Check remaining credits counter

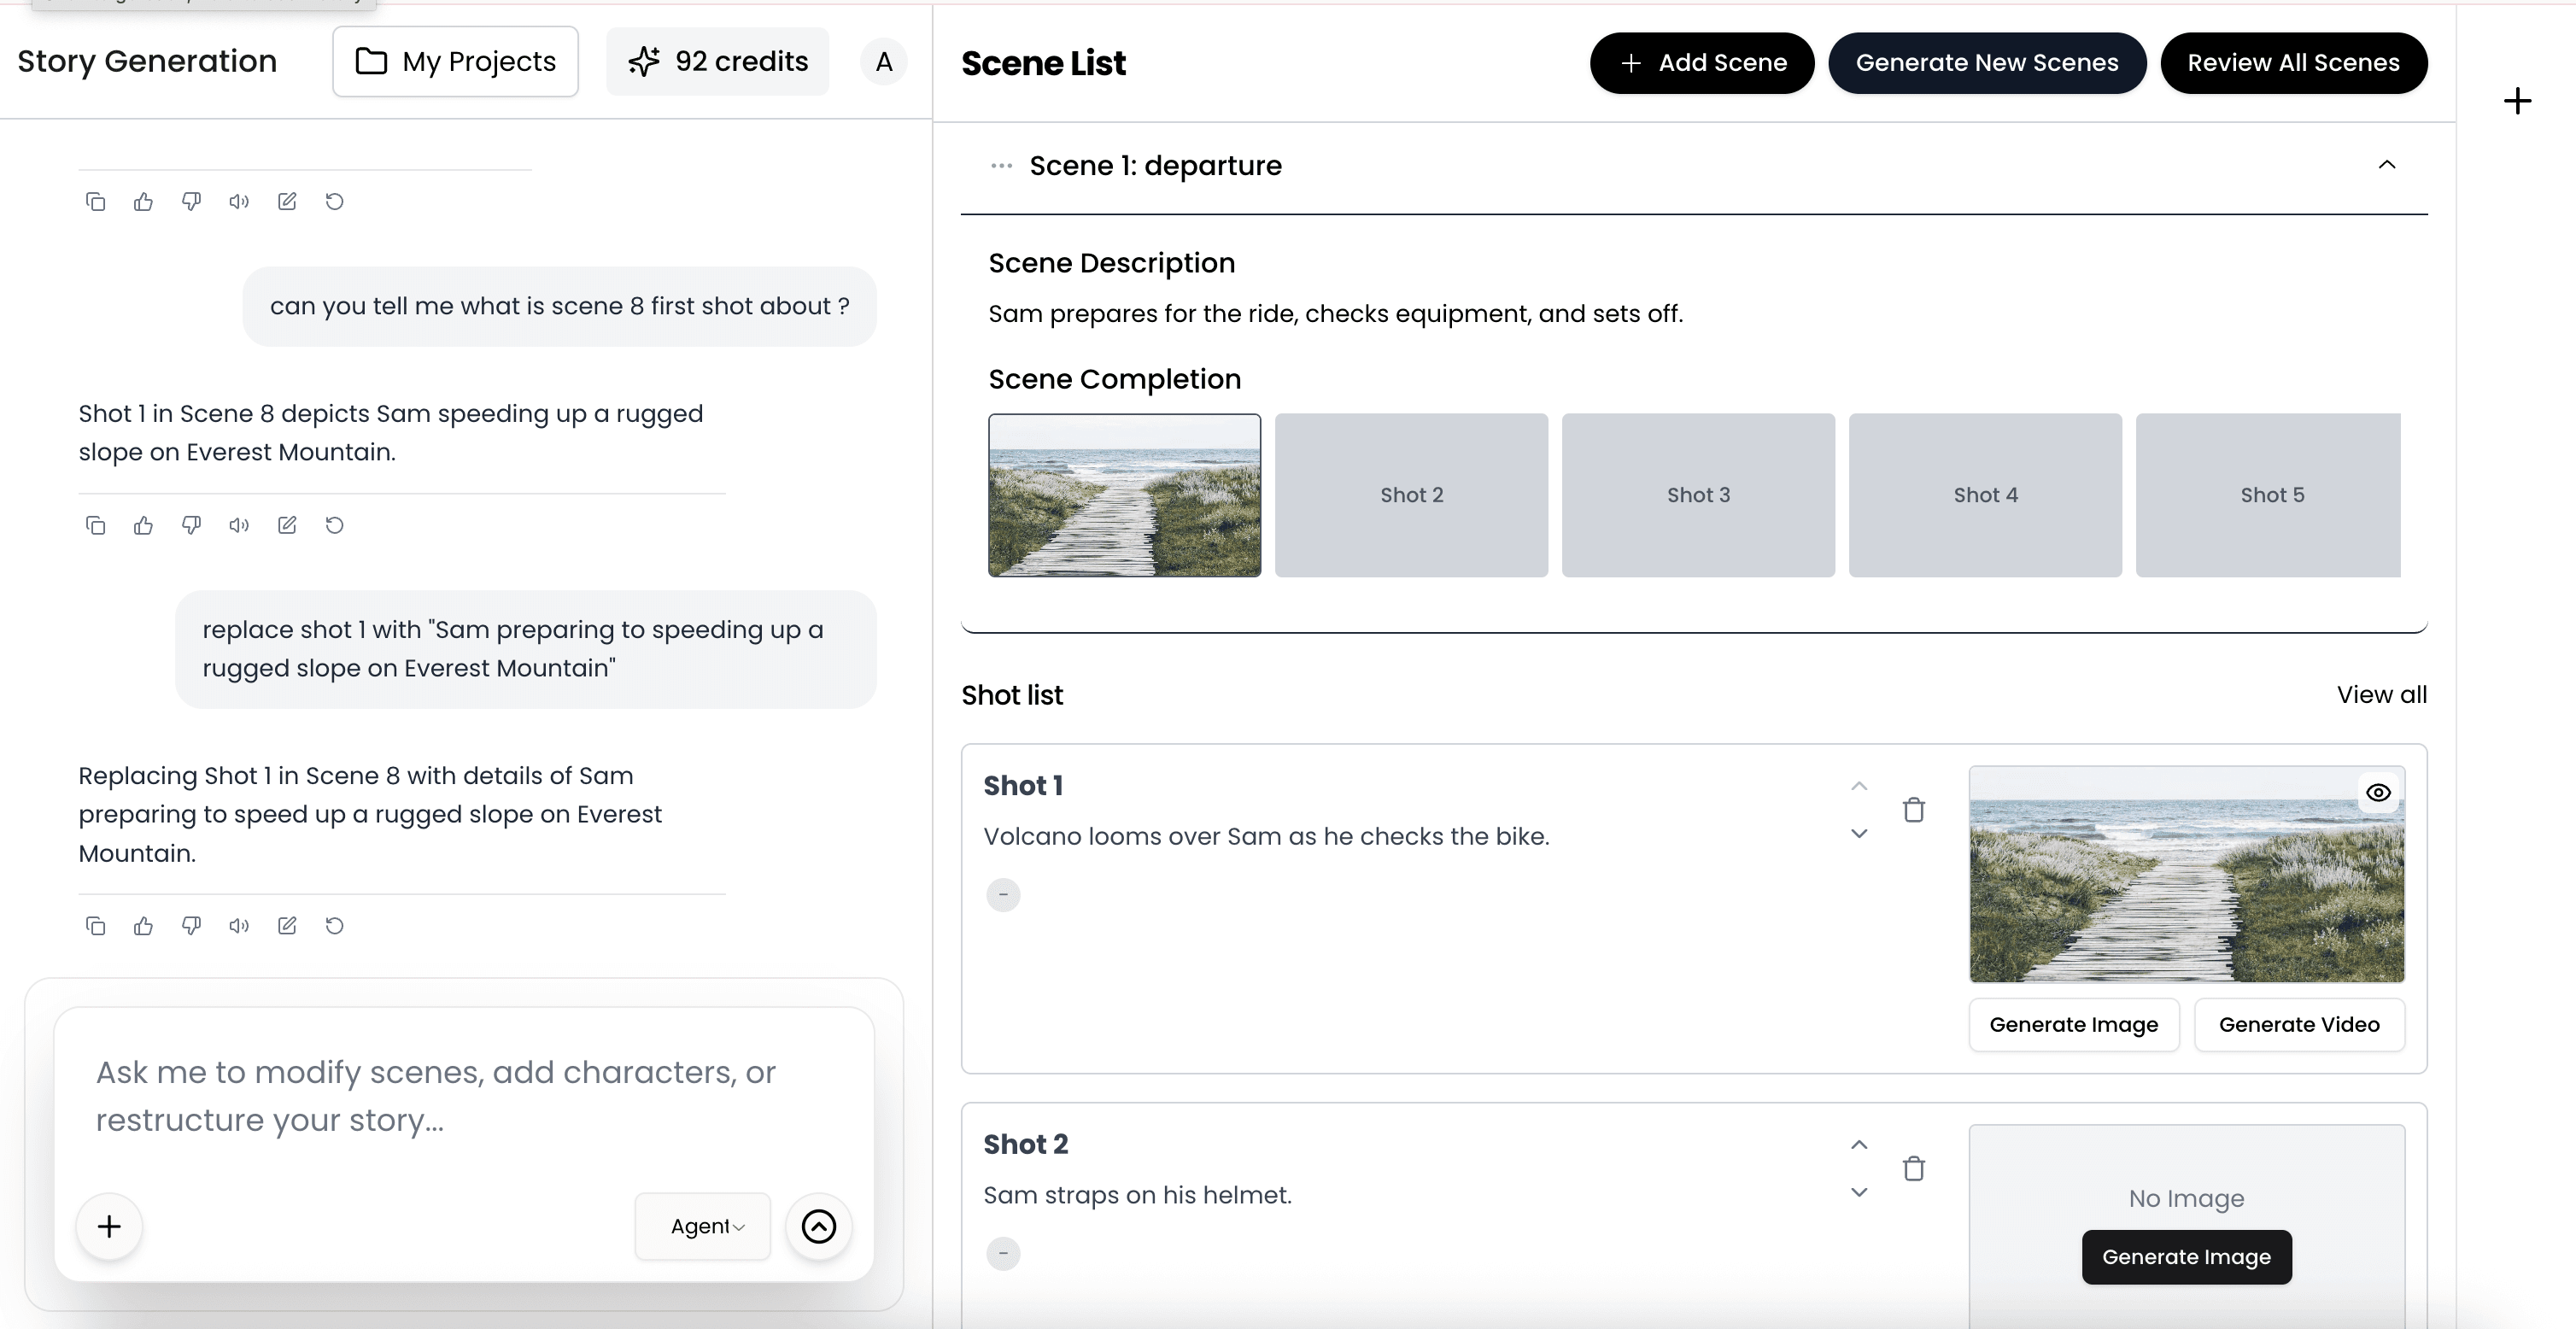pyautogui.click(x=717, y=60)
